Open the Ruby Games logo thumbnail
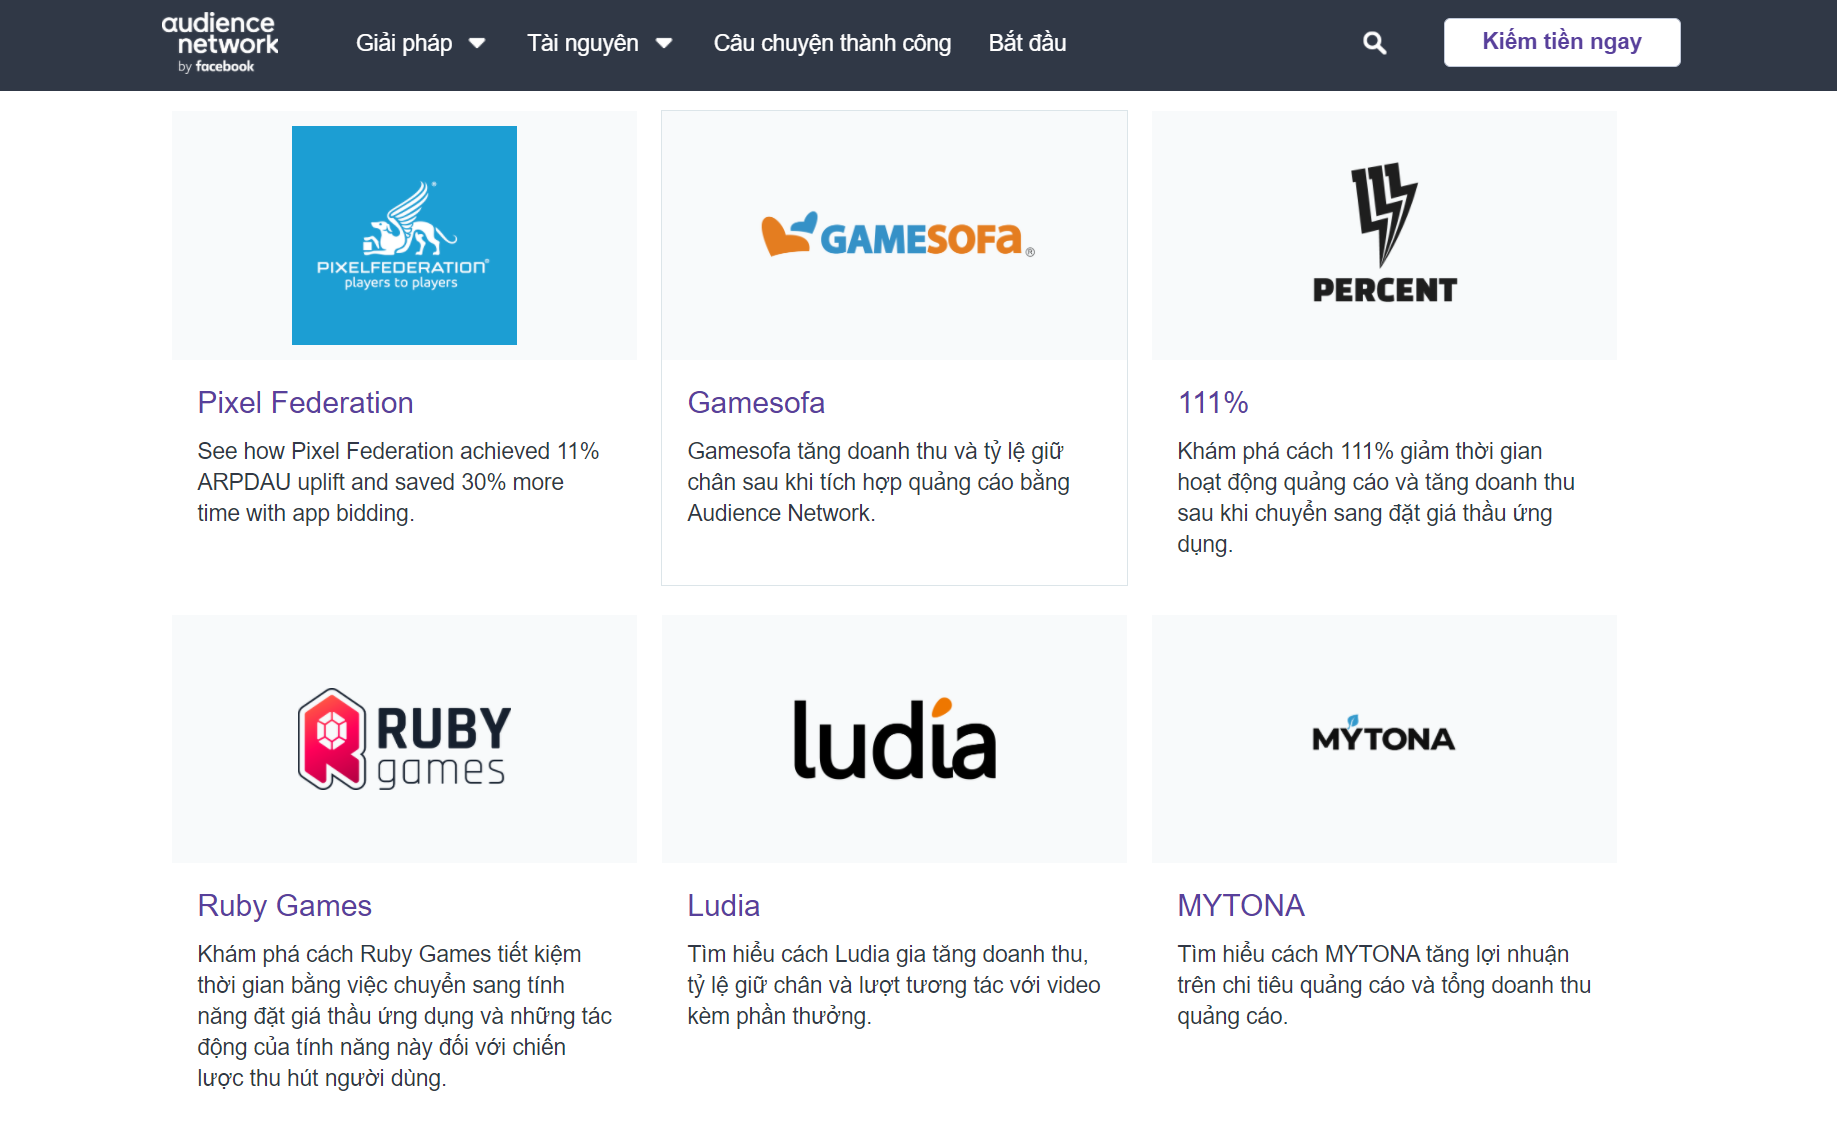Image resolution: width=1837 pixels, height=1125 pixels. [404, 739]
